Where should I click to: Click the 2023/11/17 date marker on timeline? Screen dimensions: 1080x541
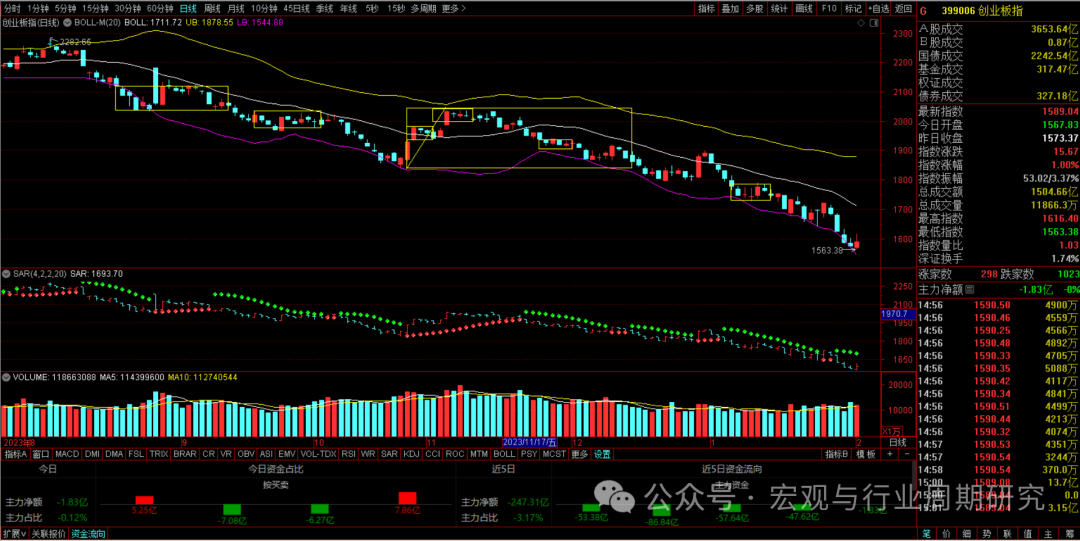534,441
